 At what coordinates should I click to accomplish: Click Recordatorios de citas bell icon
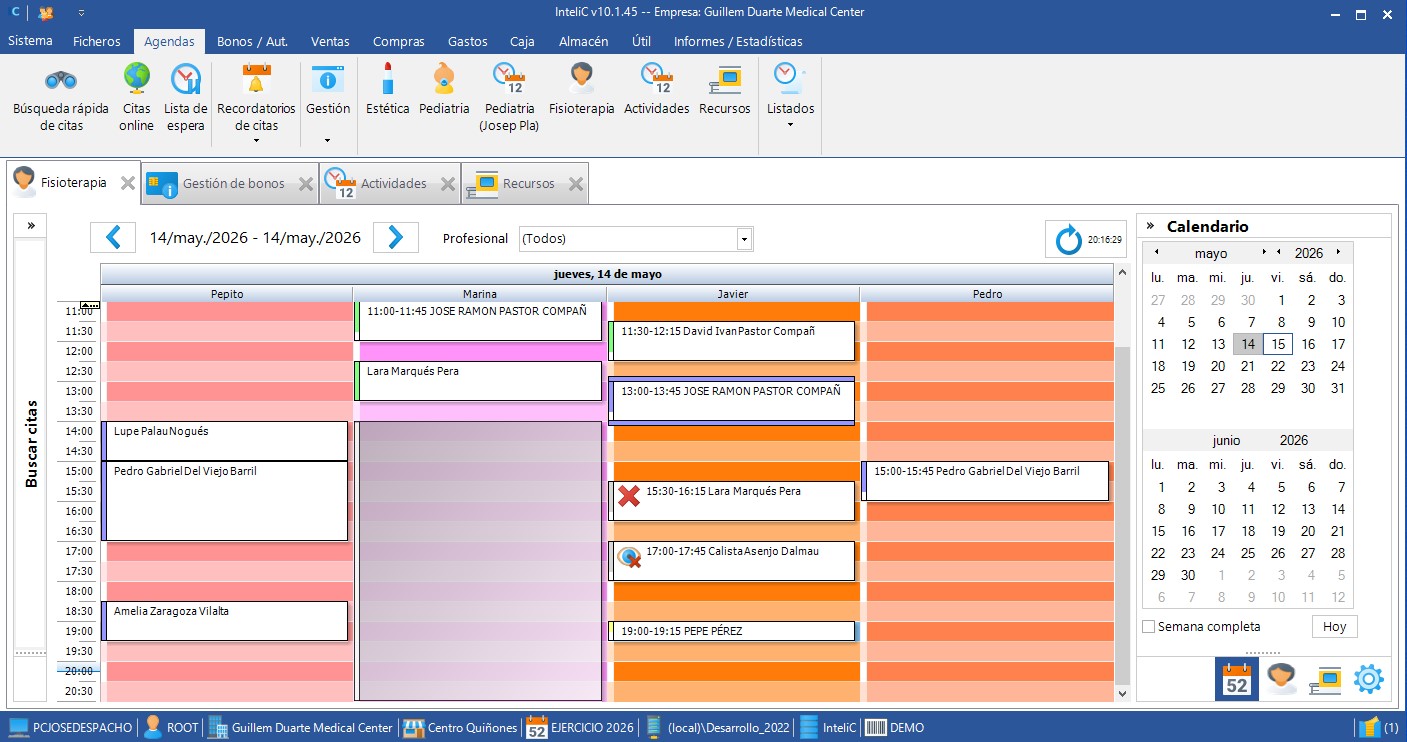click(x=257, y=78)
